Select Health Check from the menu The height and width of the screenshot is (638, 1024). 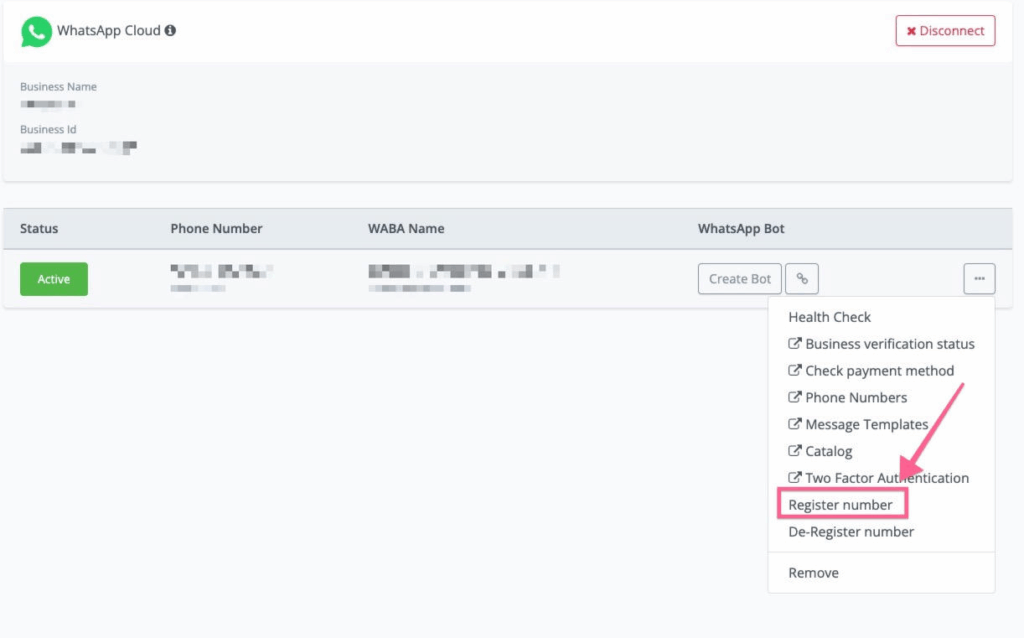point(829,317)
